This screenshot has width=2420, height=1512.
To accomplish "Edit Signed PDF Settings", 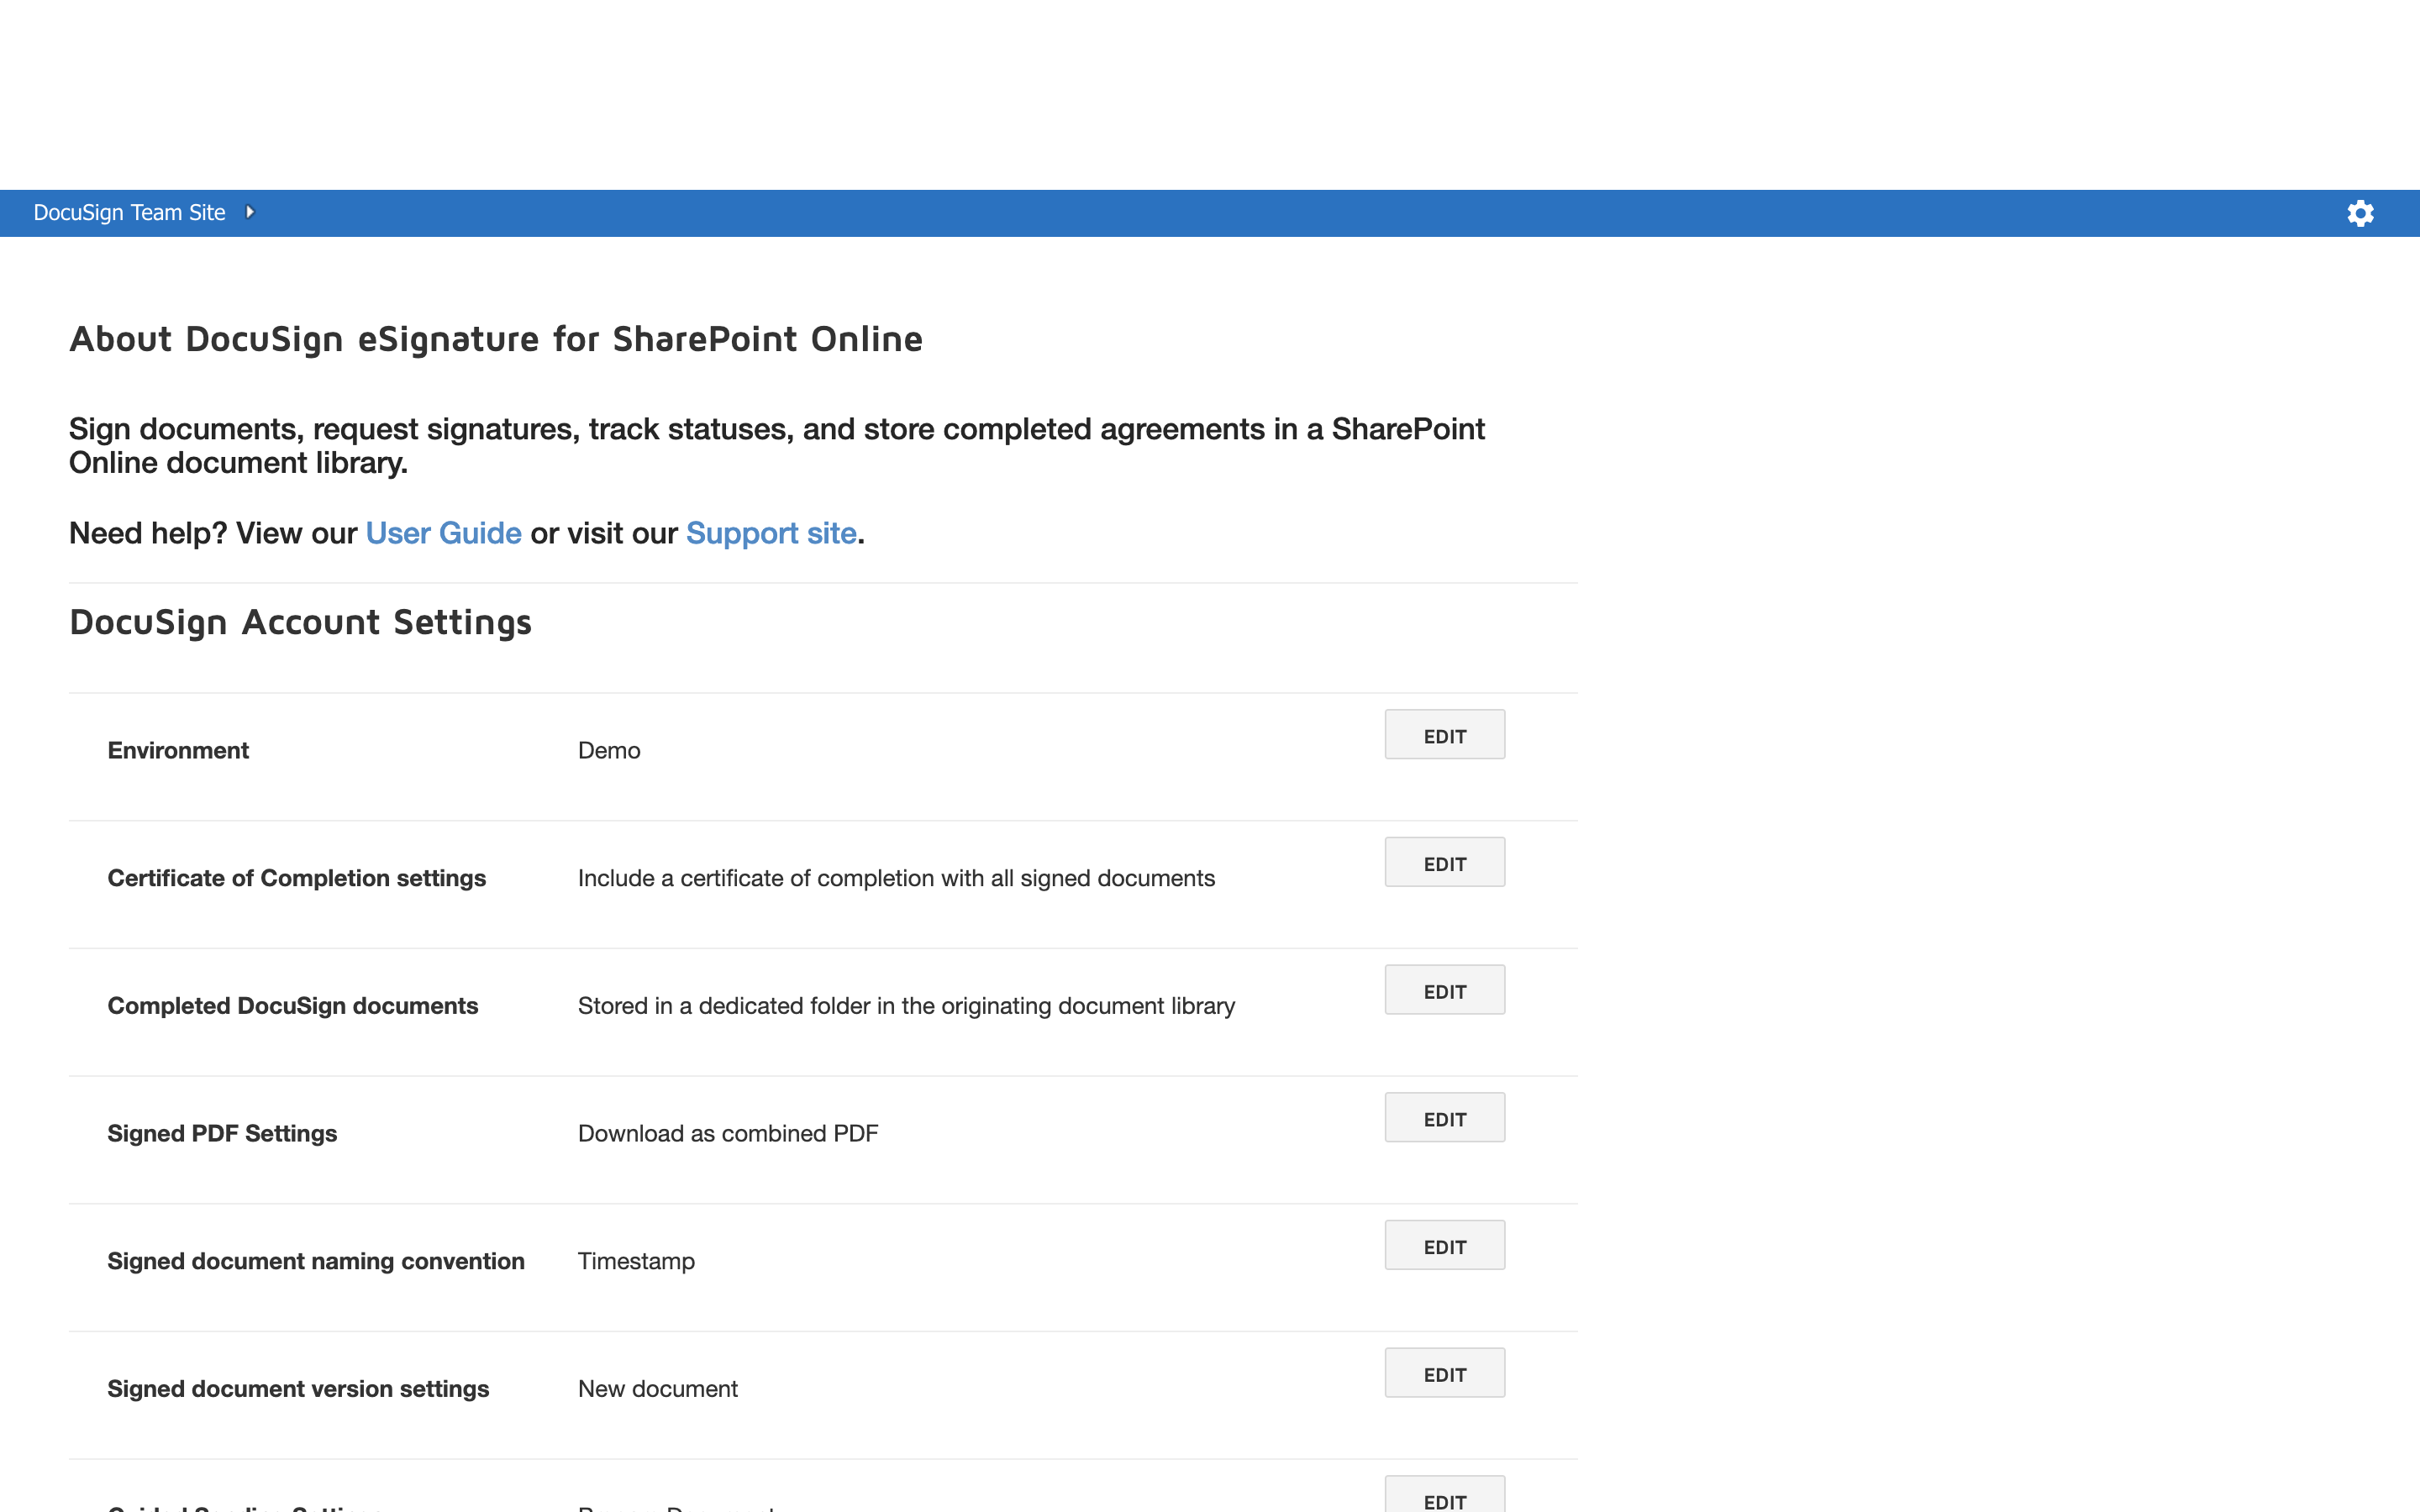I will click(x=1444, y=1118).
